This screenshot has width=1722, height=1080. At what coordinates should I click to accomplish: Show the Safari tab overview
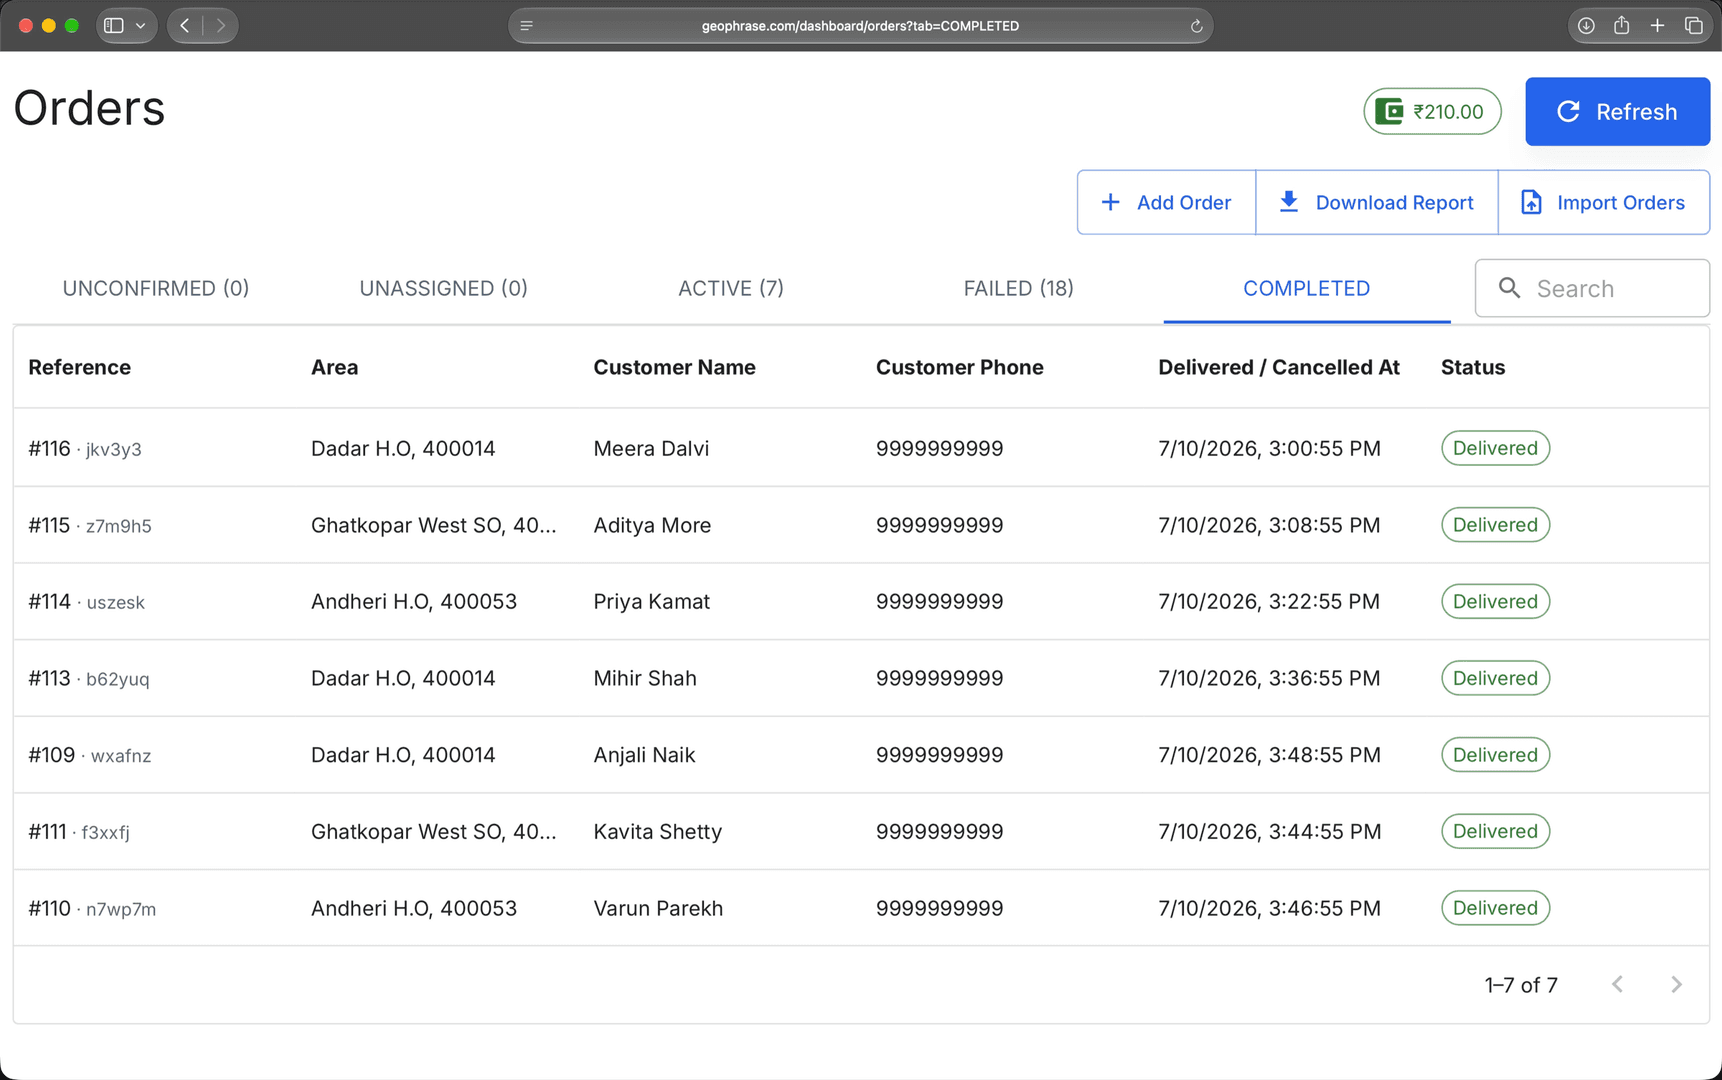tap(1693, 26)
